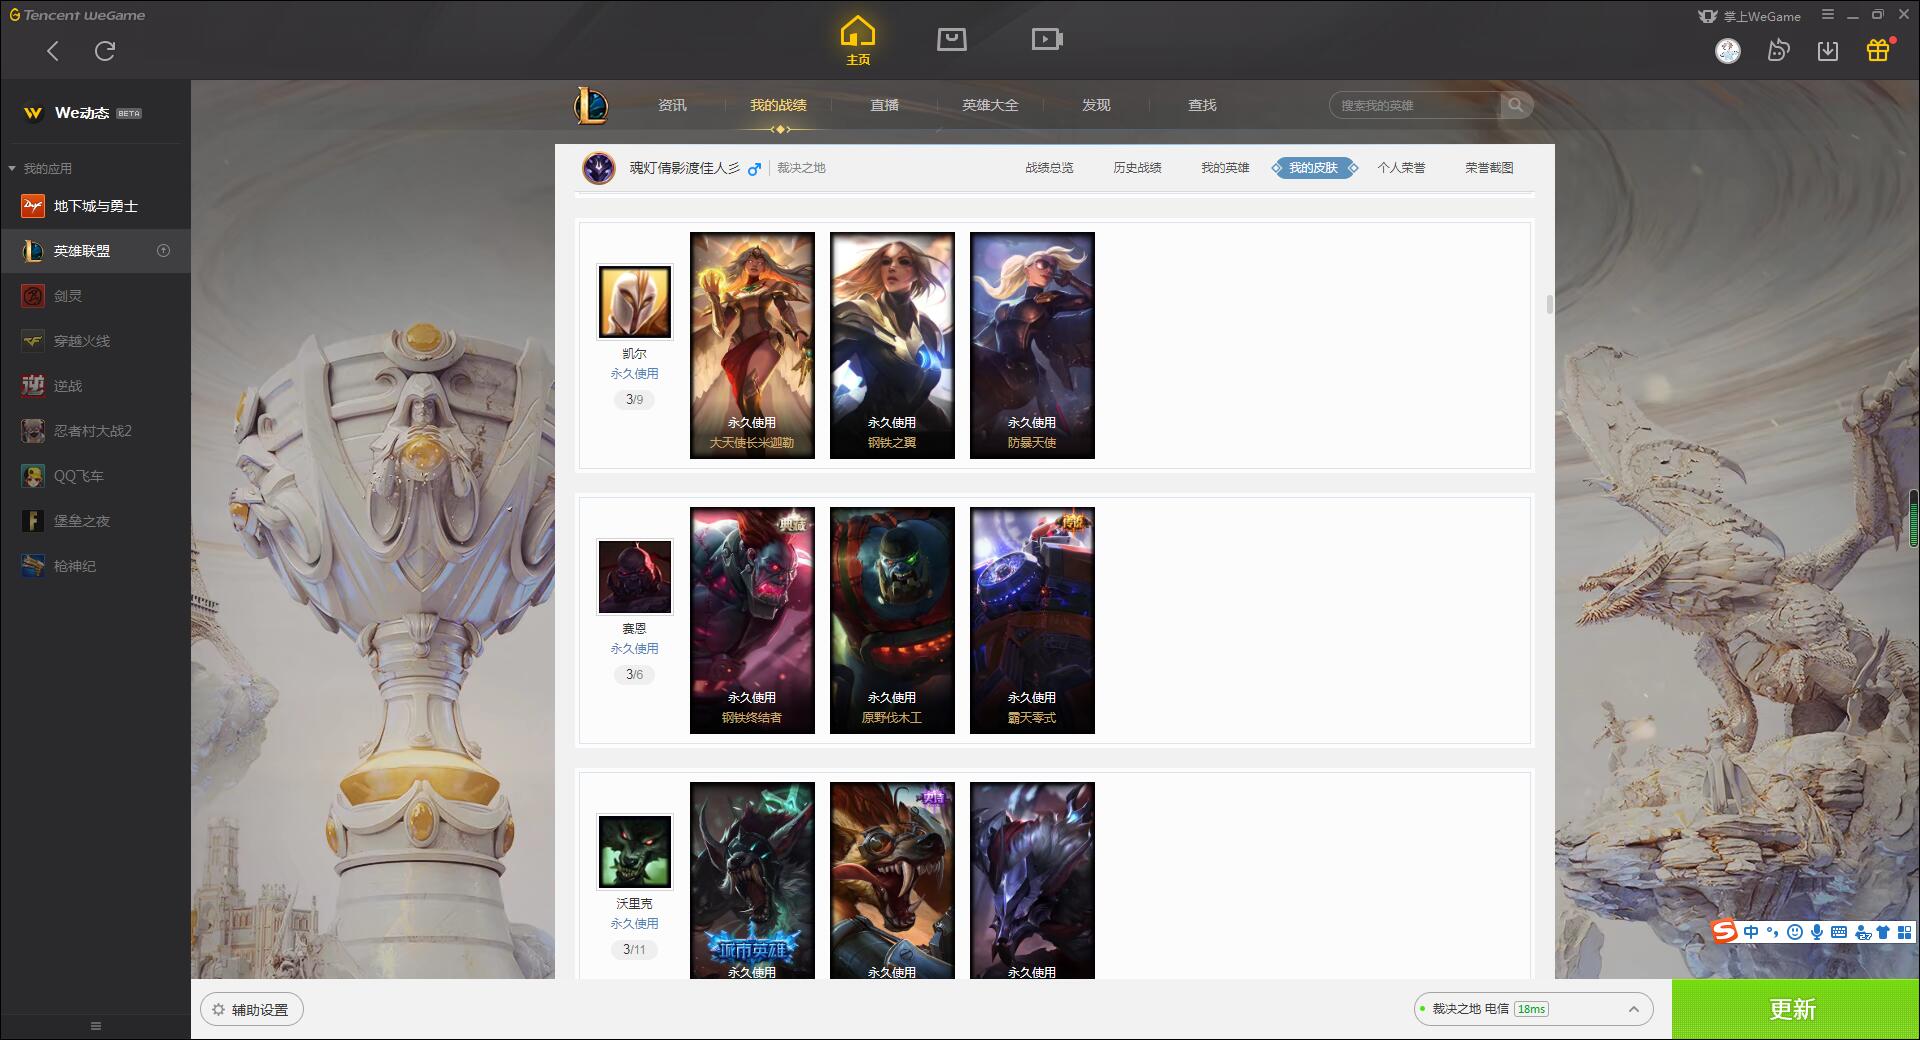Toggle Sogou 中 Chinese input mode
Screen dimensions: 1920x1040
coord(1751,932)
